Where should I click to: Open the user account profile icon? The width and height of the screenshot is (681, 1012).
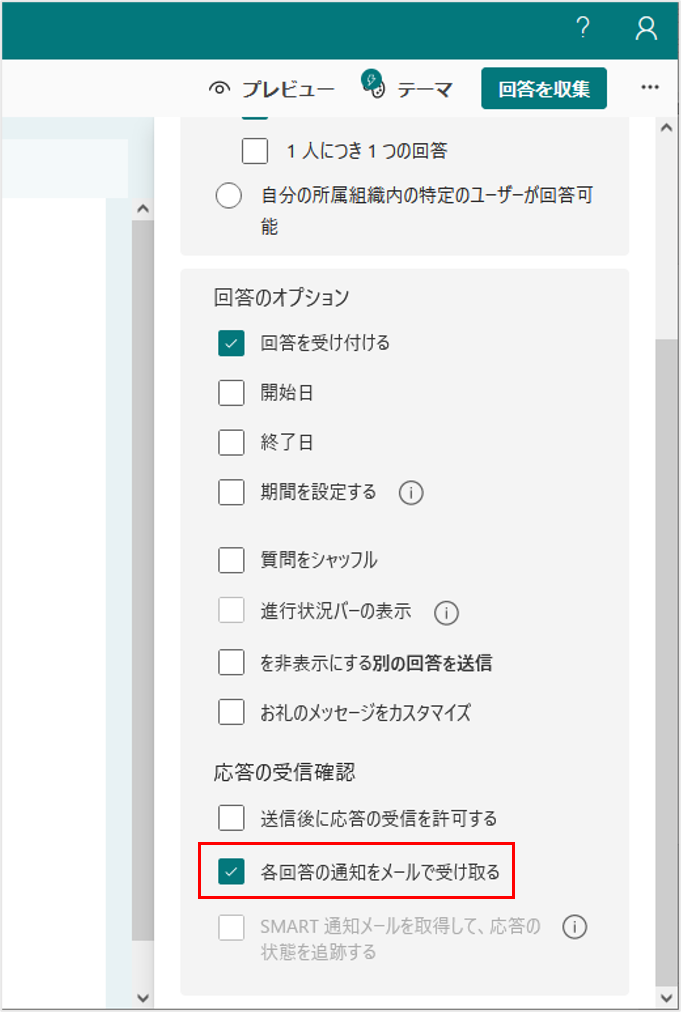click(646, 30)
